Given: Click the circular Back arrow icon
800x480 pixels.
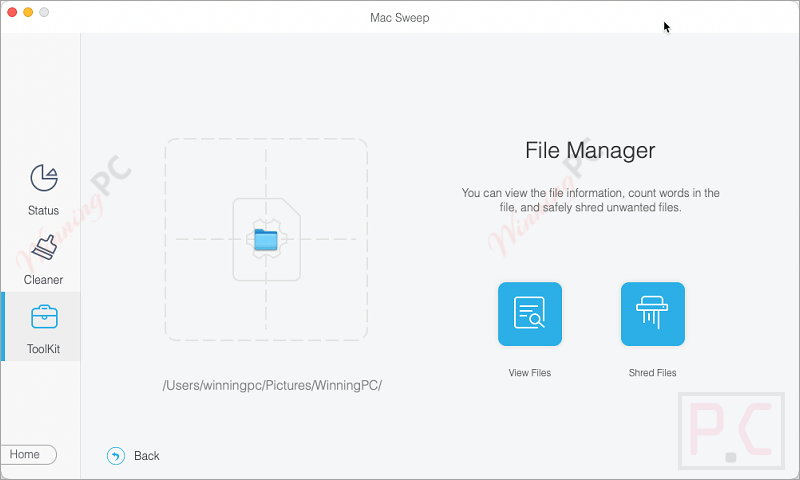Looking at the screenshot, I should 116,456.
